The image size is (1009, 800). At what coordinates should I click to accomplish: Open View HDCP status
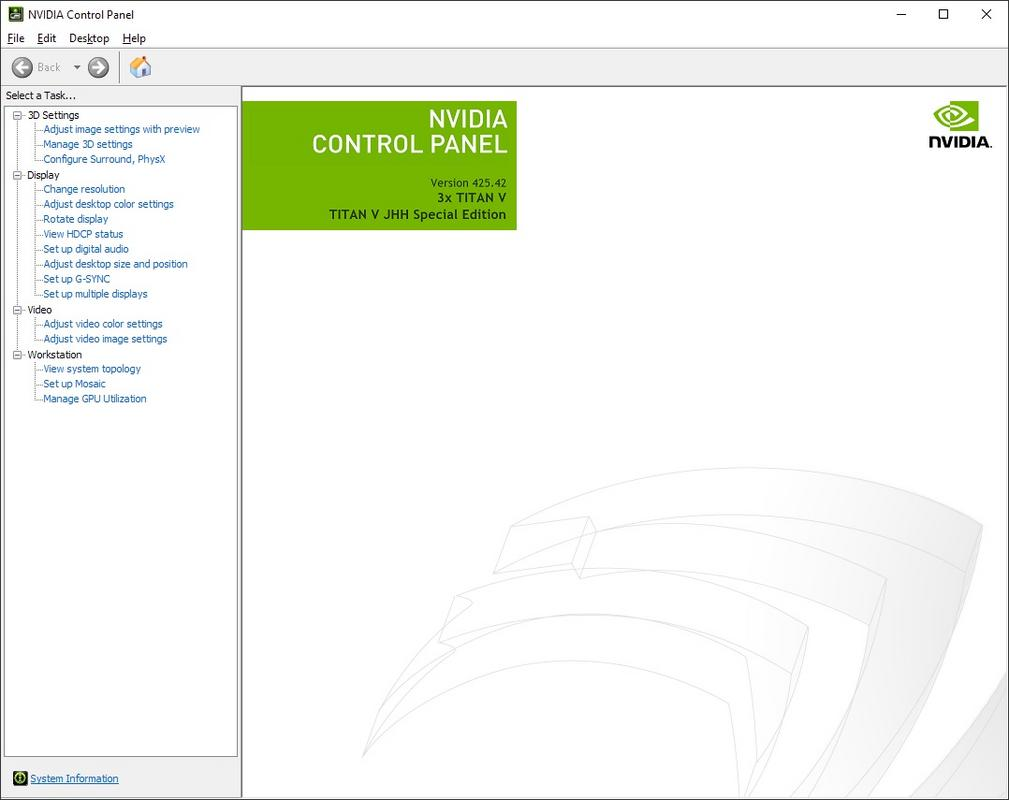coord(83,234)
